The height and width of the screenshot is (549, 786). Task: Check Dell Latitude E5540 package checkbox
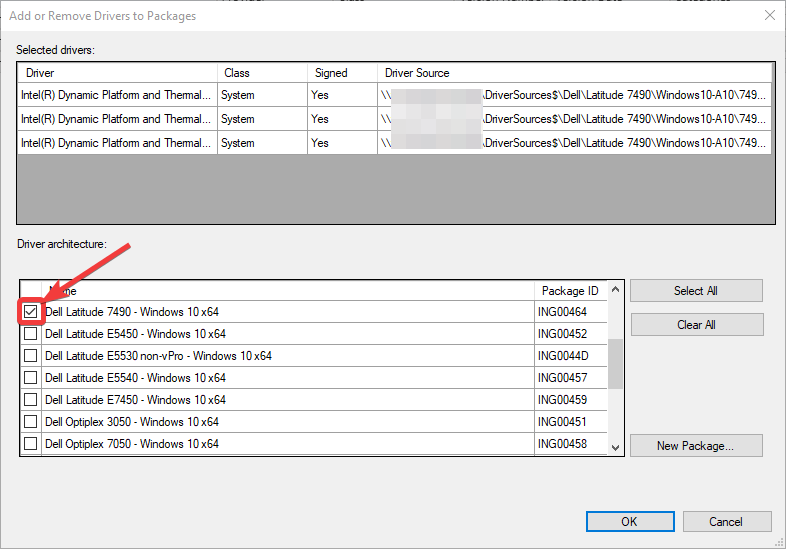31,378
